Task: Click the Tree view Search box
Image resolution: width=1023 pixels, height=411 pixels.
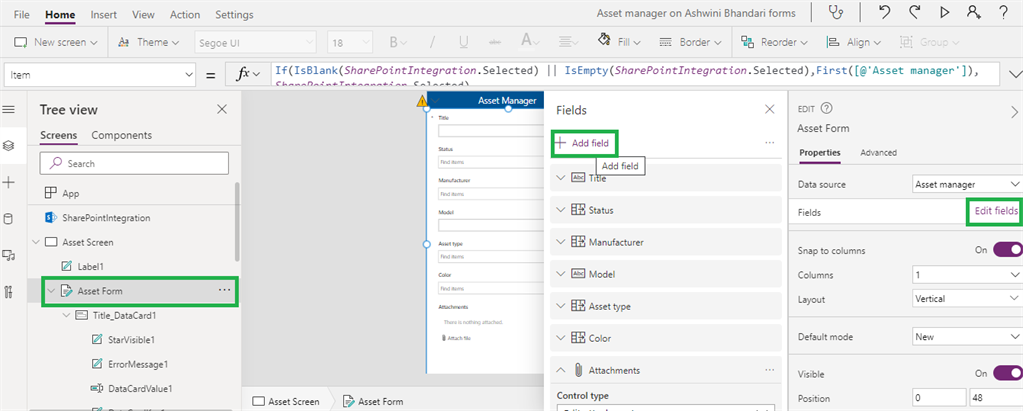Action: tap(134, 163)
